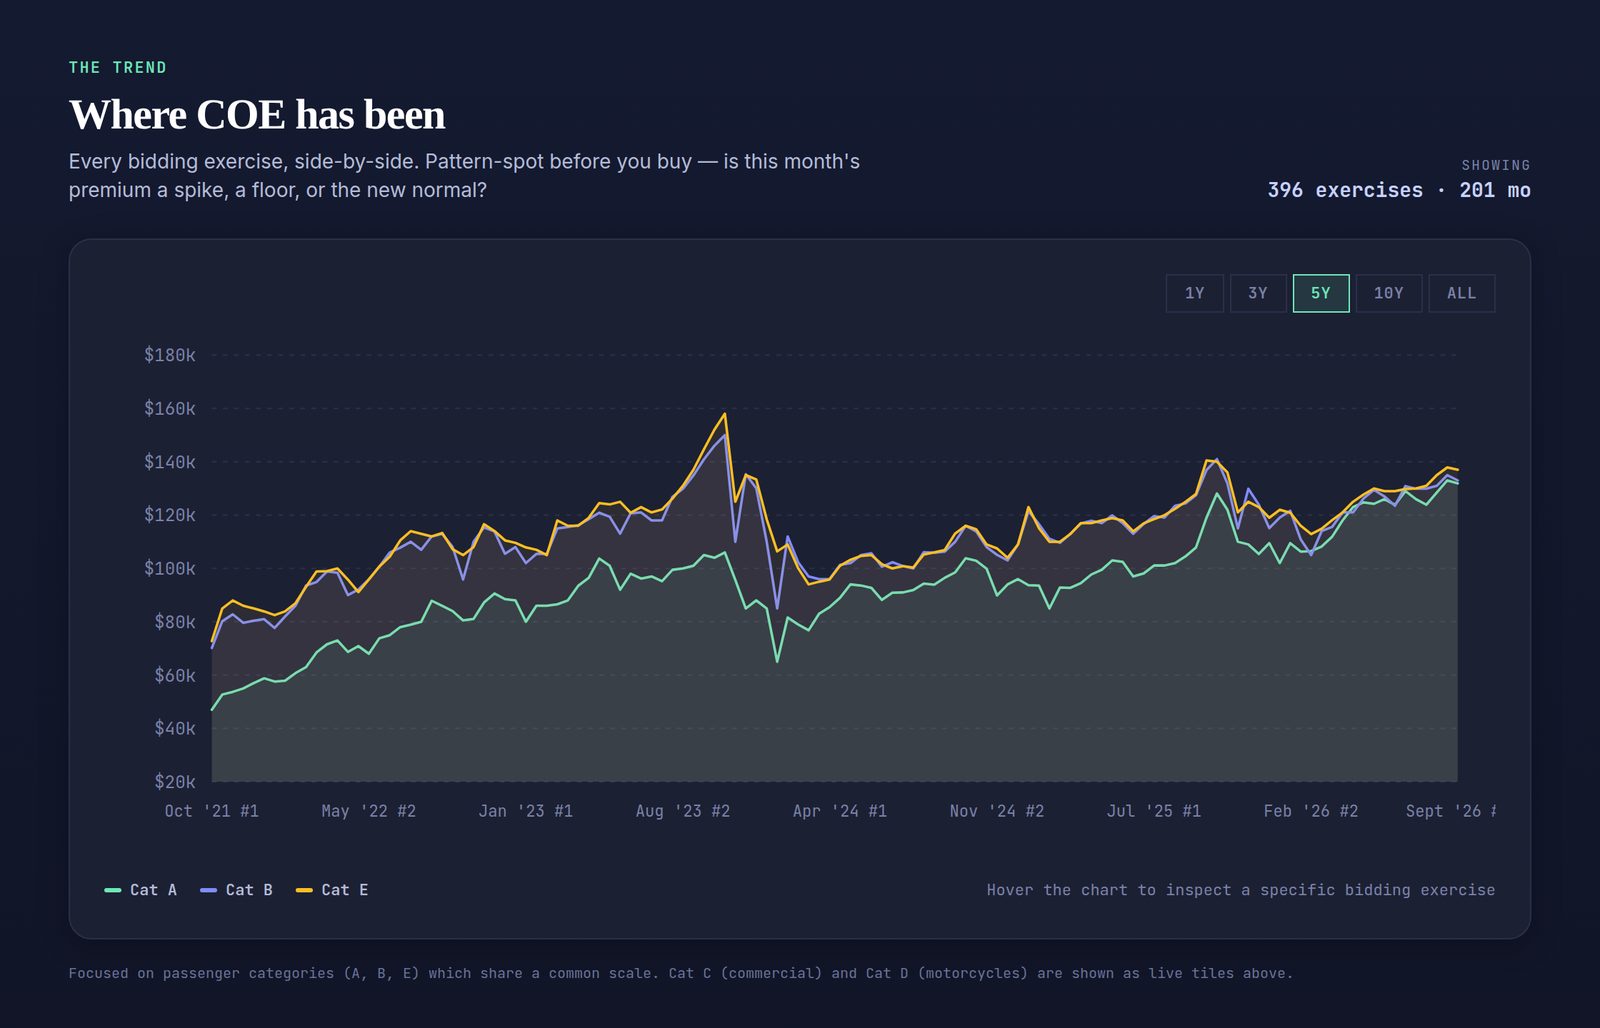The height and width of the screenshot is (1028, 1600).
Task: Select the active 5Y range
Action: (x=1321, y=293)
